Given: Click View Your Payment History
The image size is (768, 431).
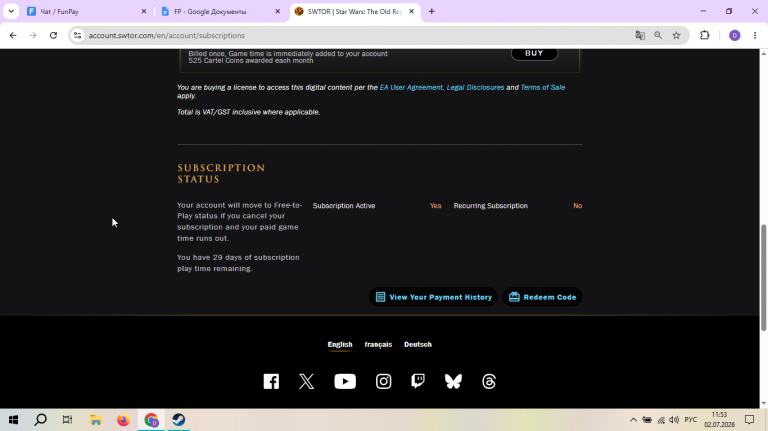Looking at the screenshot, I should [x=433, y=297].
